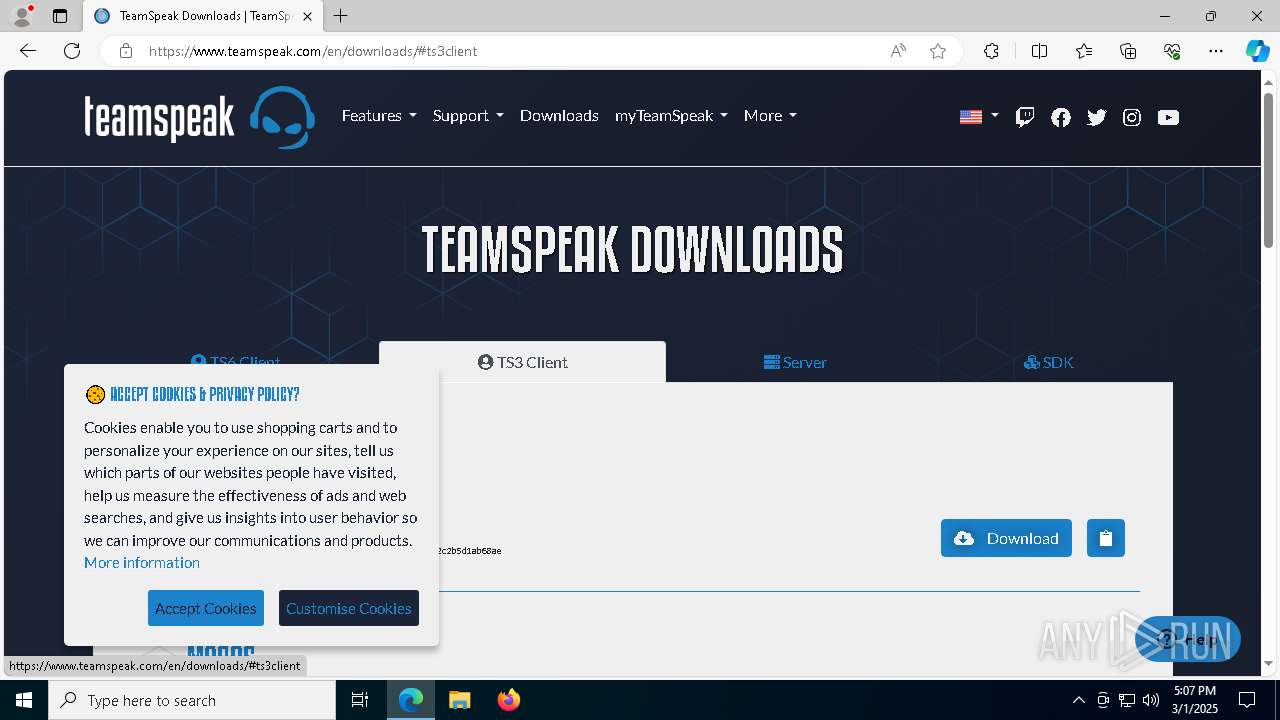The height and width of the screenshot is (720, 1280).
Task: Click the TeamSpeak headset logo
Action: [x=282, y=117]
